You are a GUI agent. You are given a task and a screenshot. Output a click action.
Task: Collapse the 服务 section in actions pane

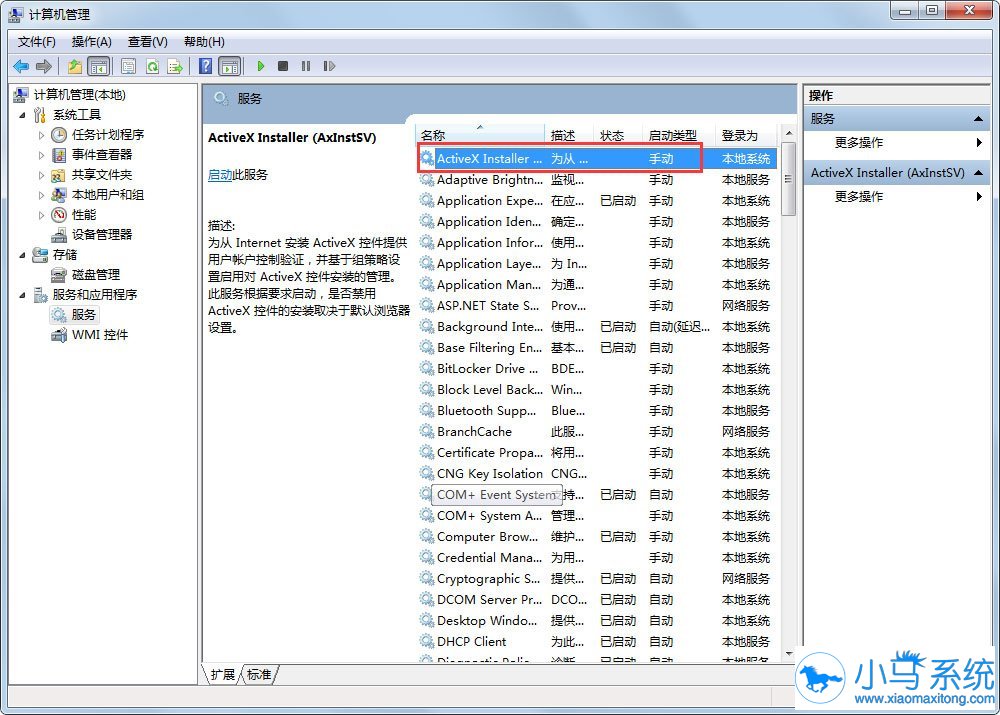978,119
